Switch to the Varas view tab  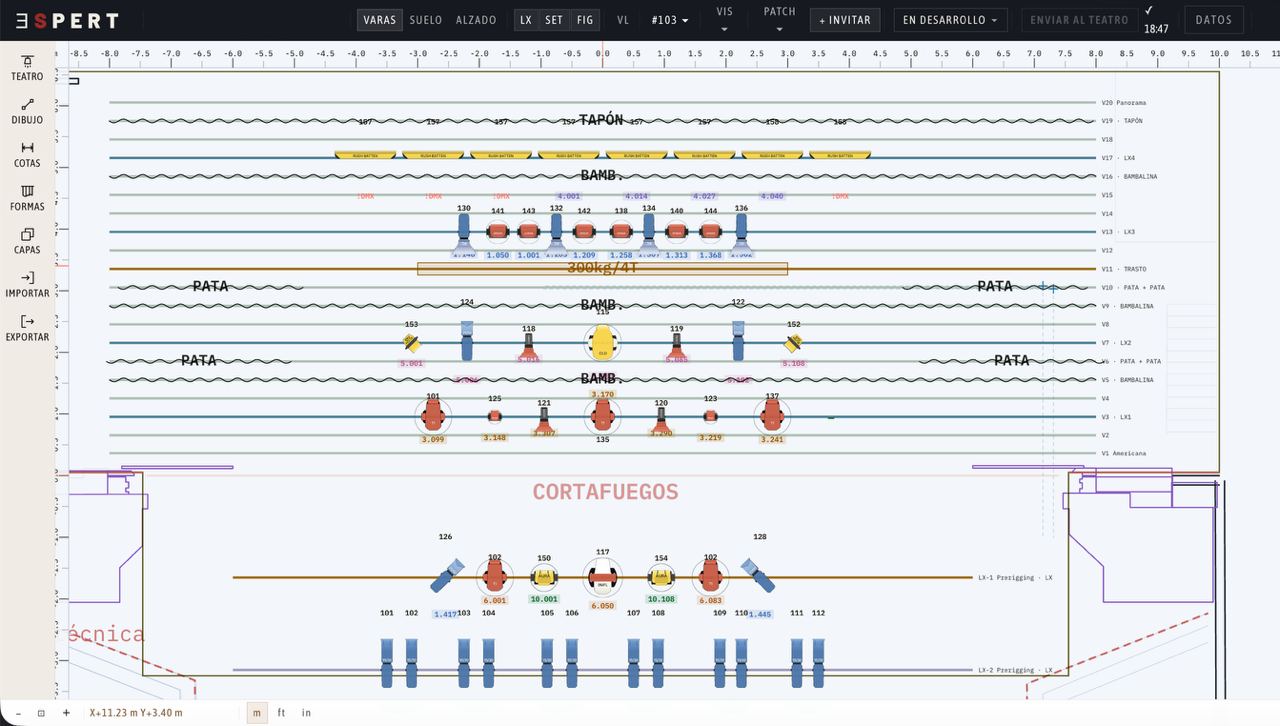coord(380,20)
